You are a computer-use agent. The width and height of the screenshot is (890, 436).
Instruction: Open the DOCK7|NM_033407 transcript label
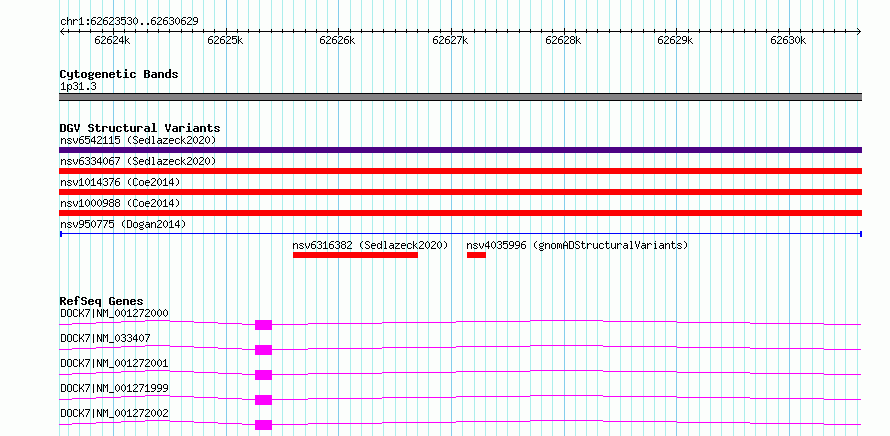[105, 338]
